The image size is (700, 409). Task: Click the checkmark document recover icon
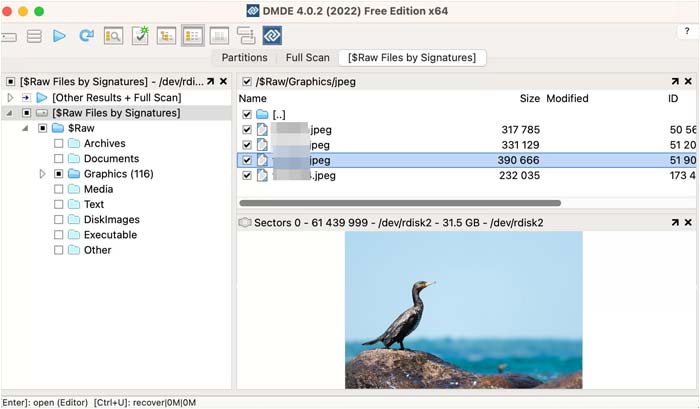pos(140,35)
